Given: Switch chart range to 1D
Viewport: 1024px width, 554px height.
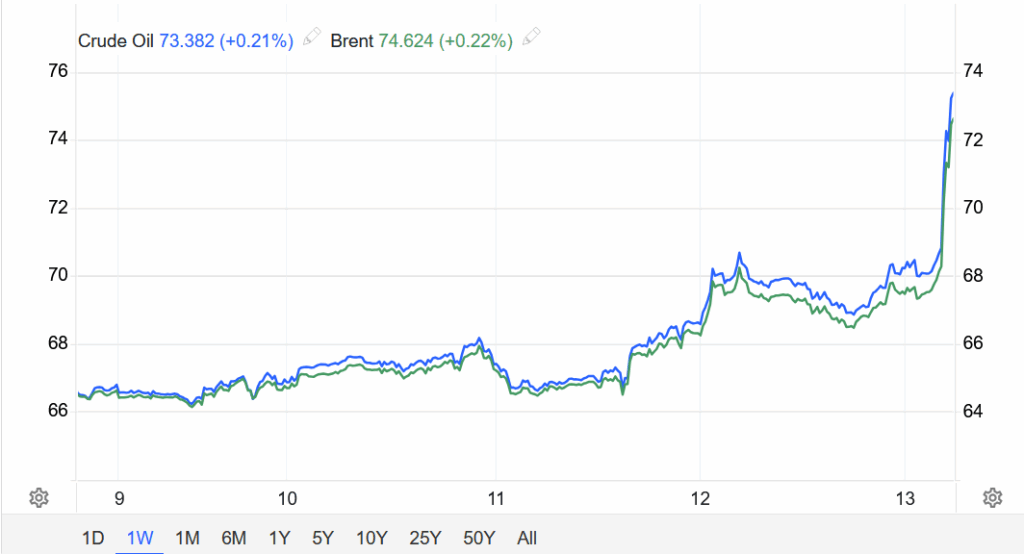Looking at the screenshot, I should pyautogui.click(x=93, y=538).
